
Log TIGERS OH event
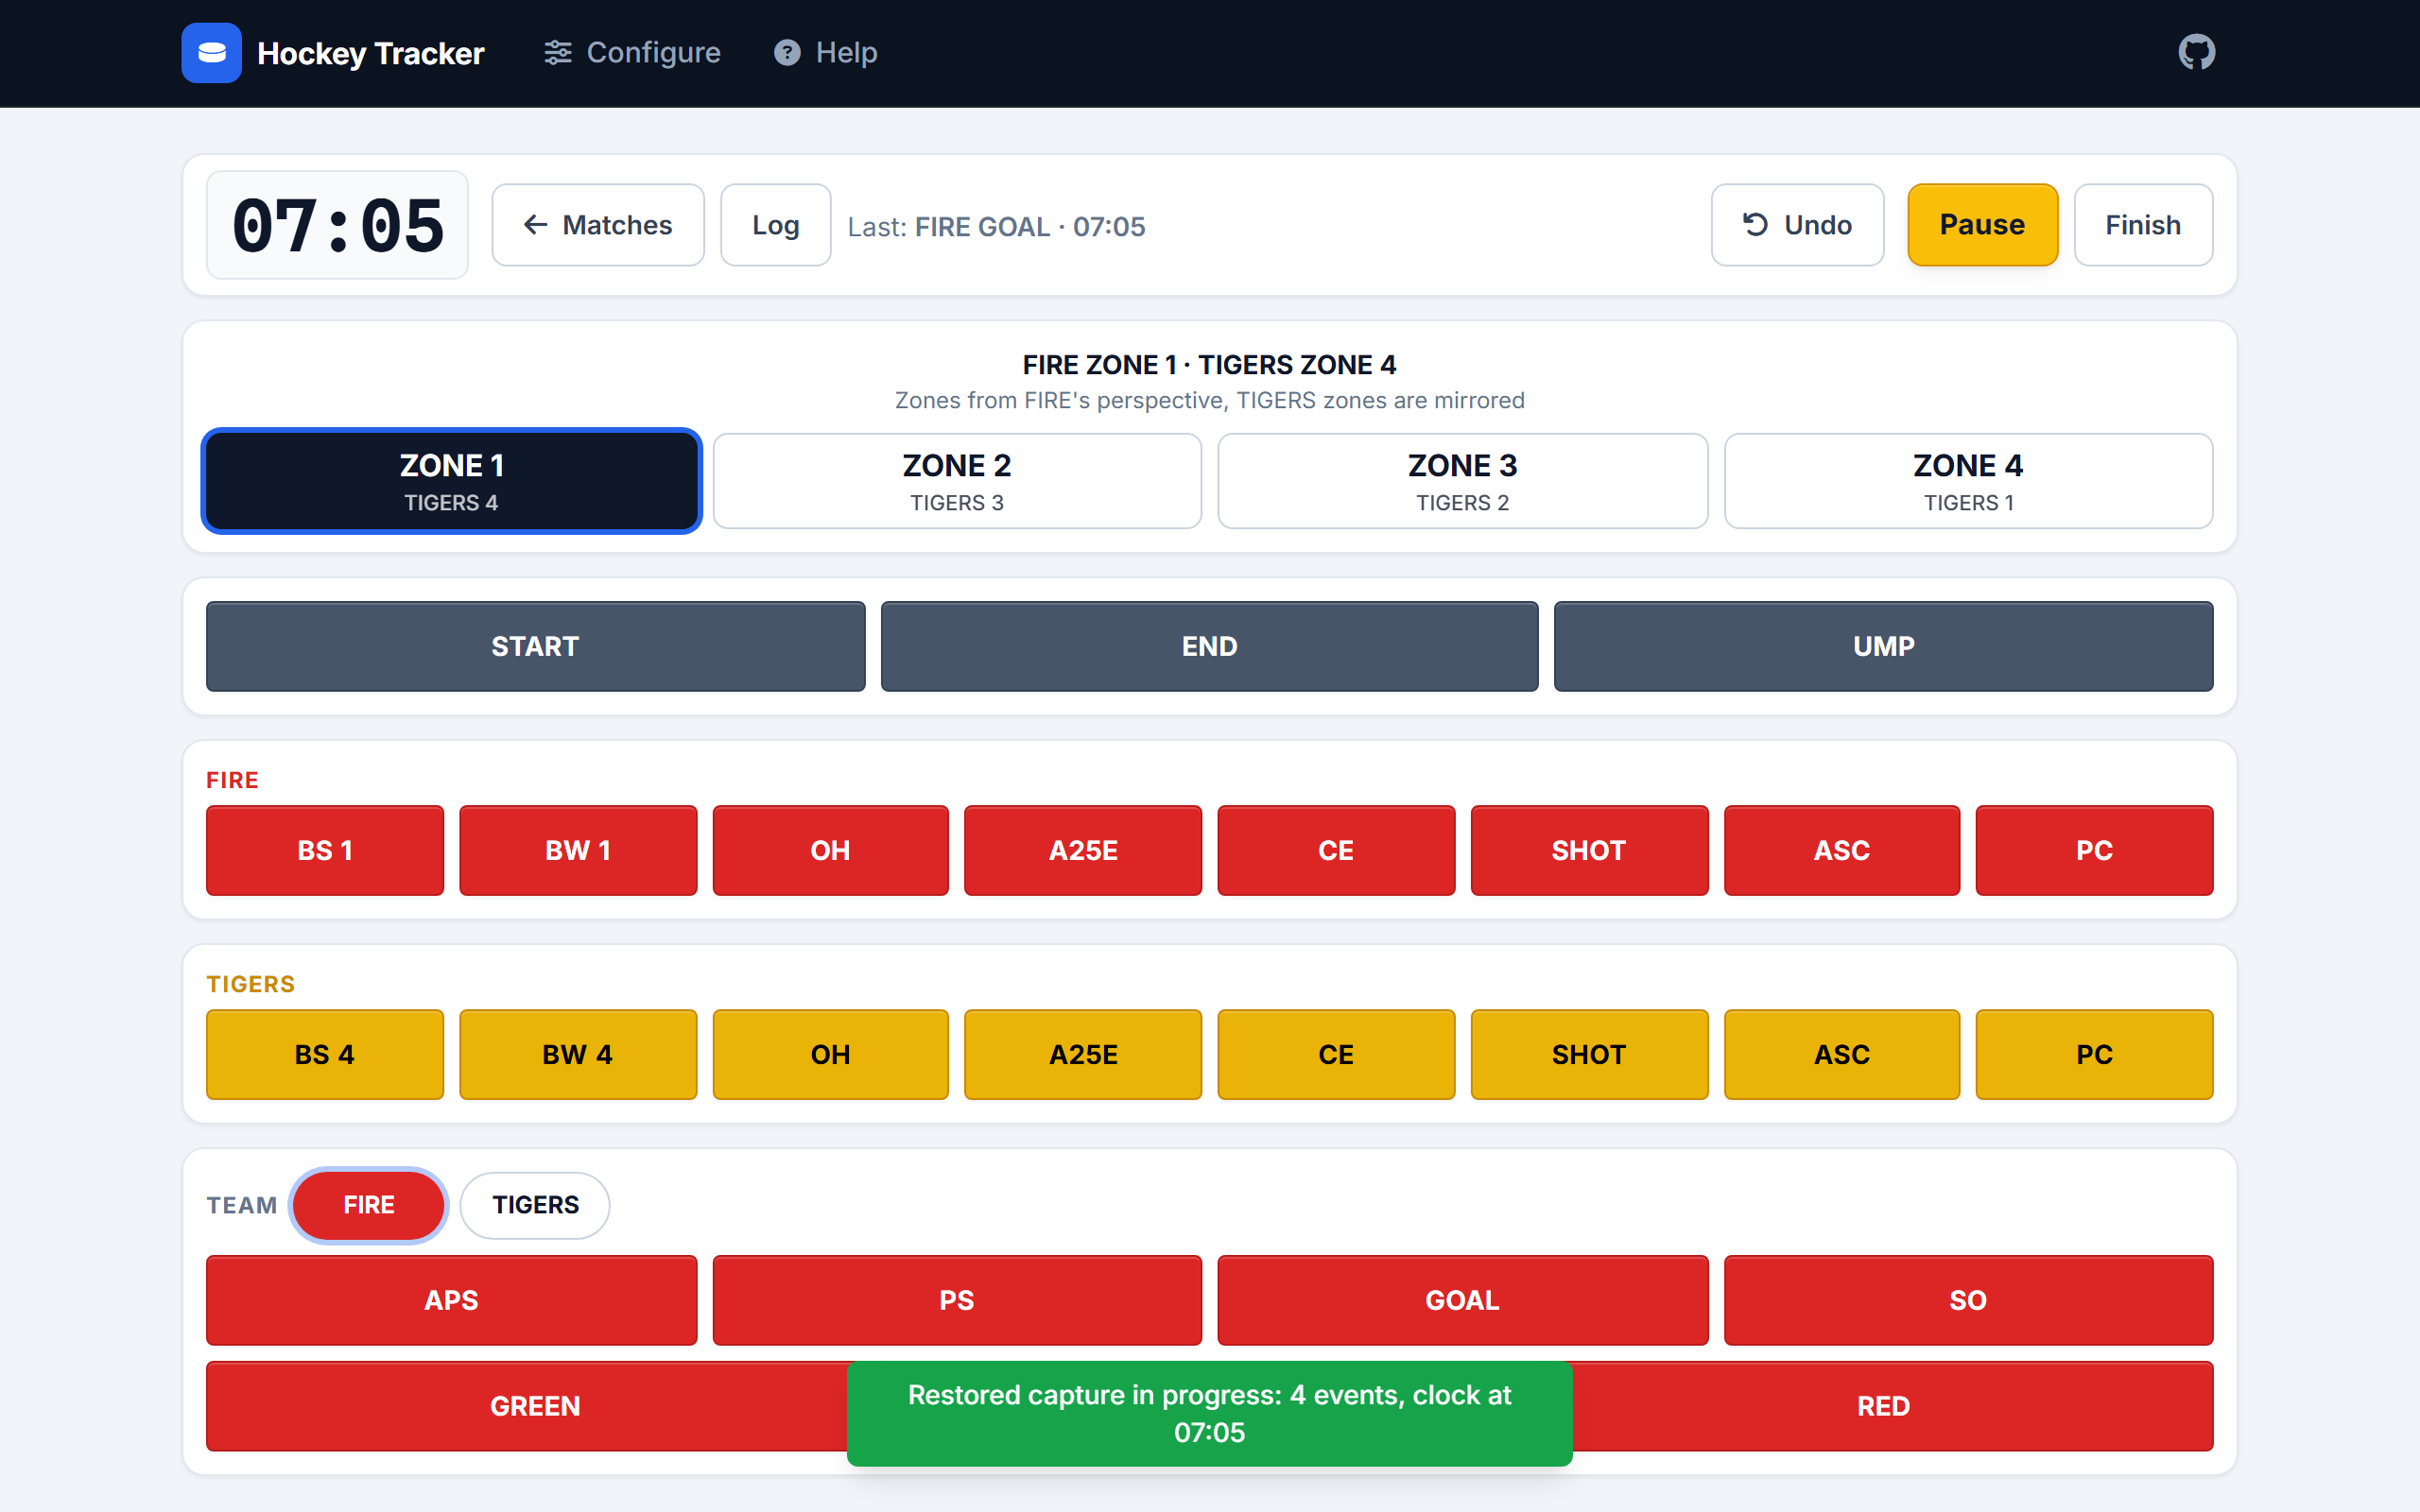[x=830, y=1054]
